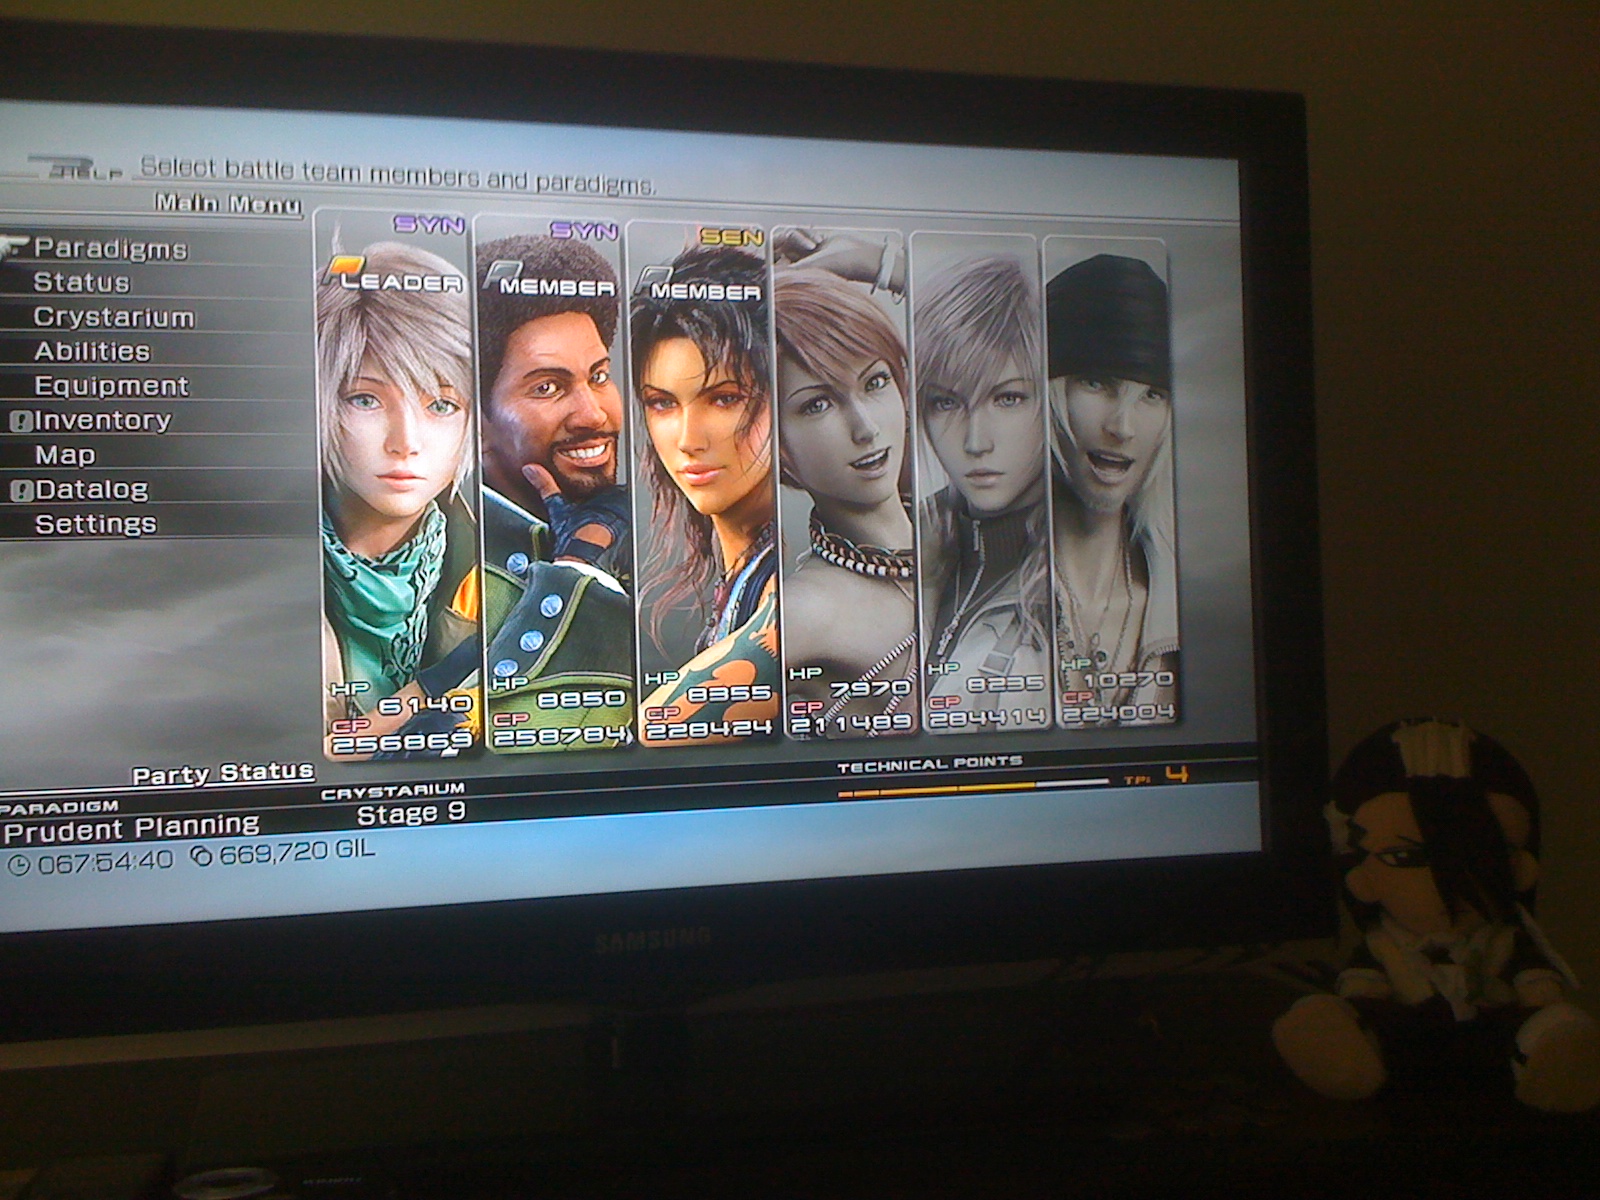Click the SYN role label above the Leader

(x=429, y=224)
